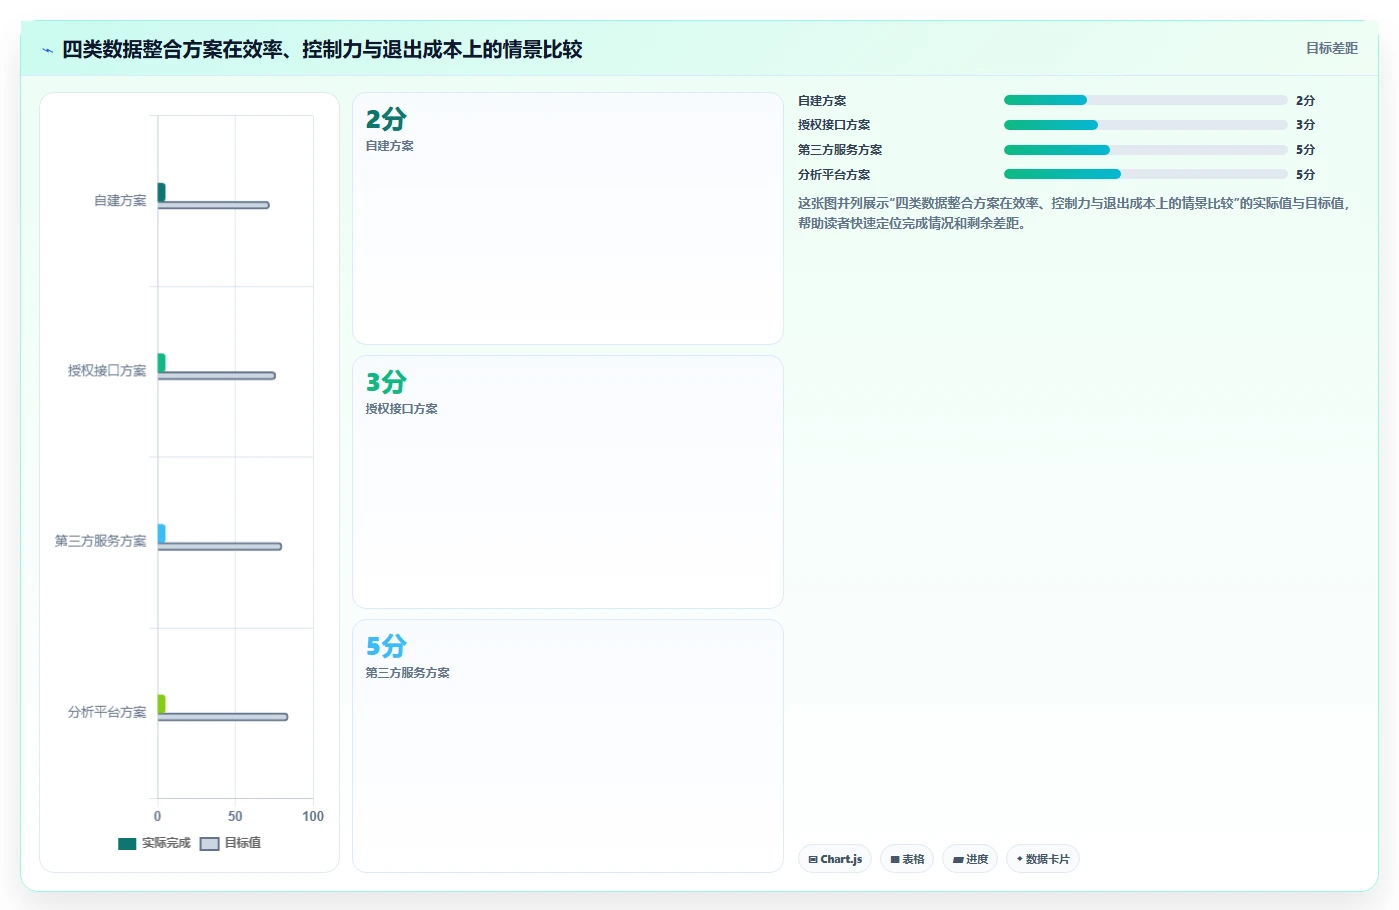Click the 分析平台方案 progress bar

[x=1146, y=174]
